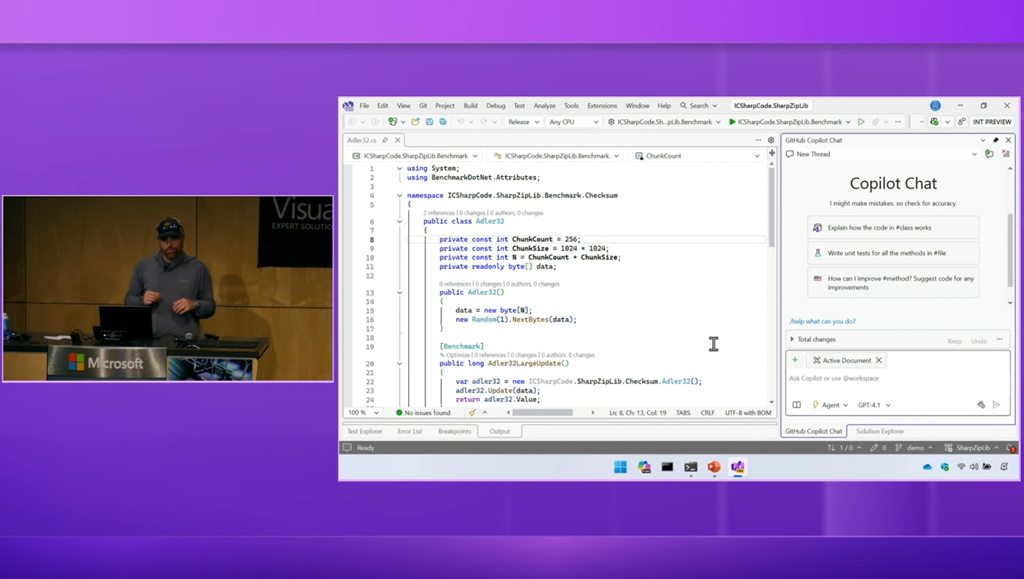Expand the Total changes section
Viewport: 1024px width, 579px height.
[792, 339]
